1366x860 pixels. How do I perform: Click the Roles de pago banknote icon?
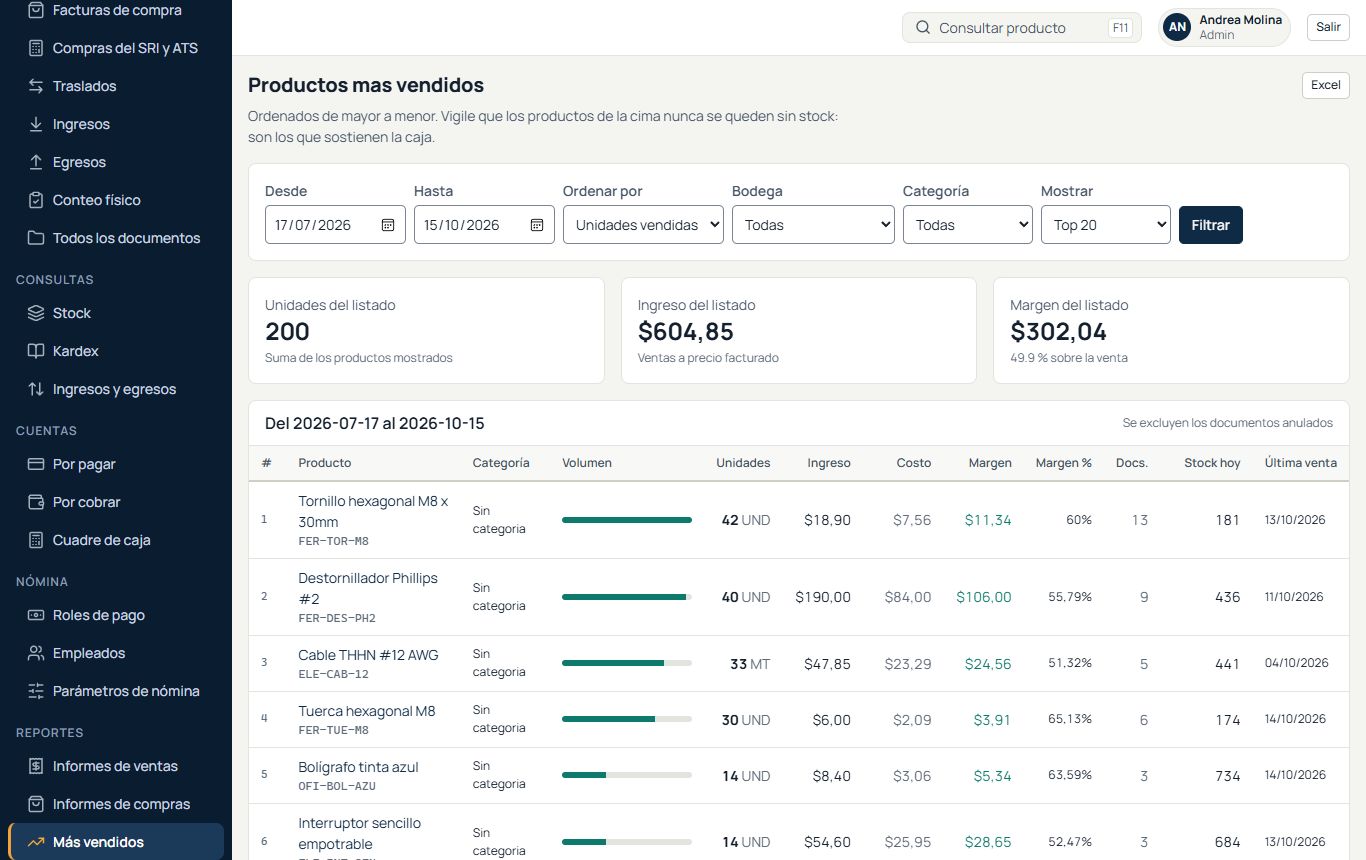36,615
